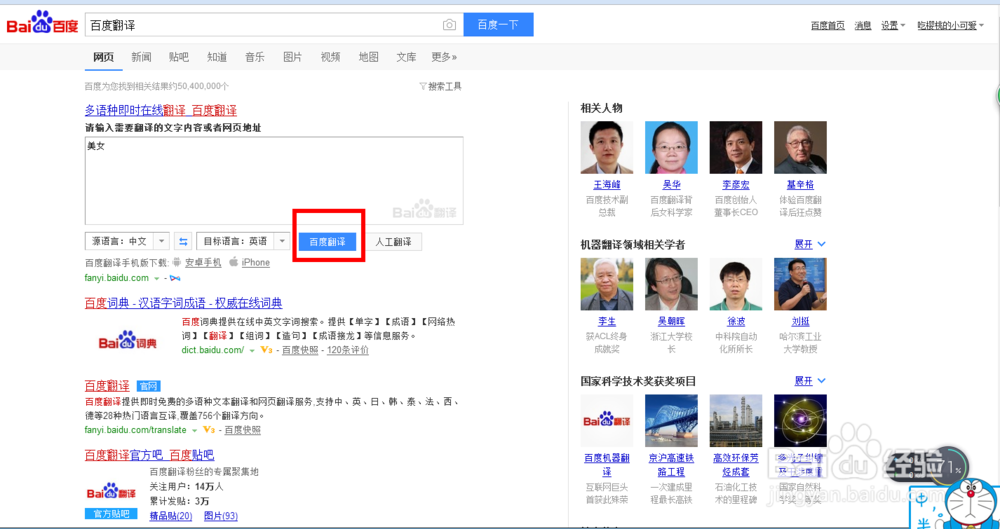
Task: Switch to the 地图 tab
Action: click(x=369, y=57)
